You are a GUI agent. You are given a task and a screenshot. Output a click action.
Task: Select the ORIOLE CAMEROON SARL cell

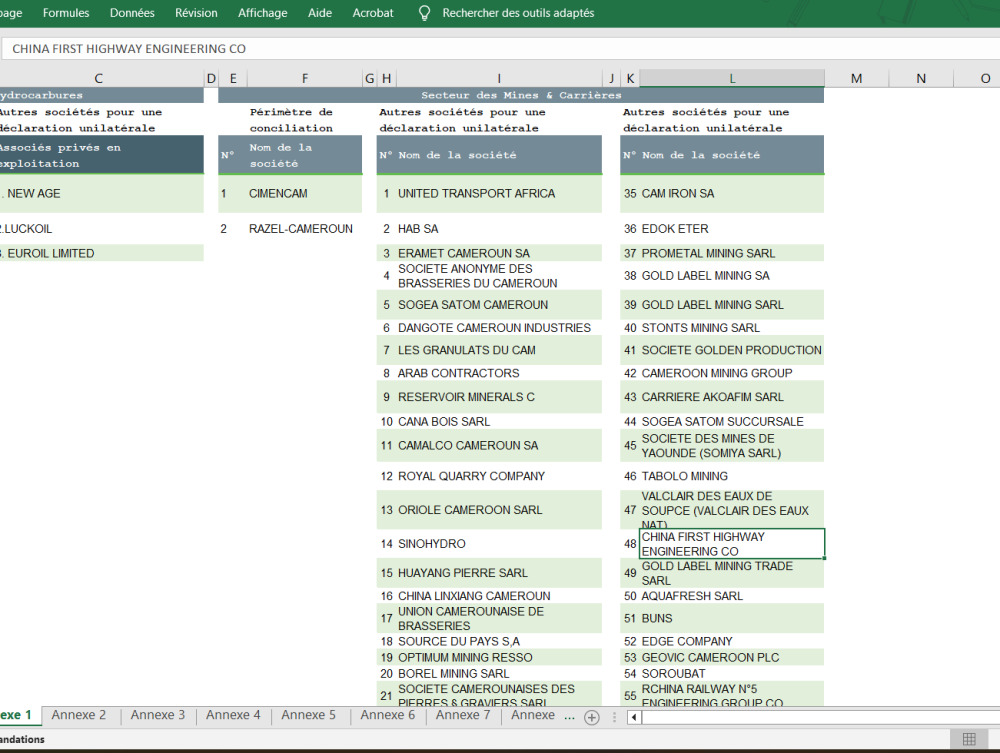499,510
